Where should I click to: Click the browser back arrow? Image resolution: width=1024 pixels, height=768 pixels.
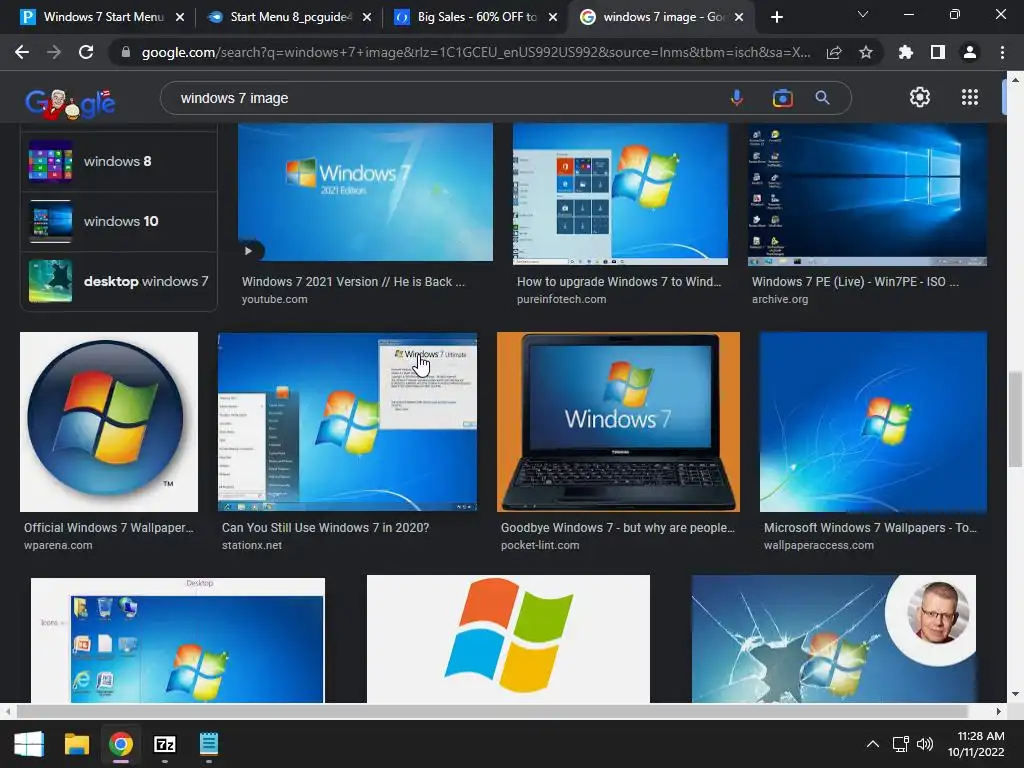(x=22, y=52)
